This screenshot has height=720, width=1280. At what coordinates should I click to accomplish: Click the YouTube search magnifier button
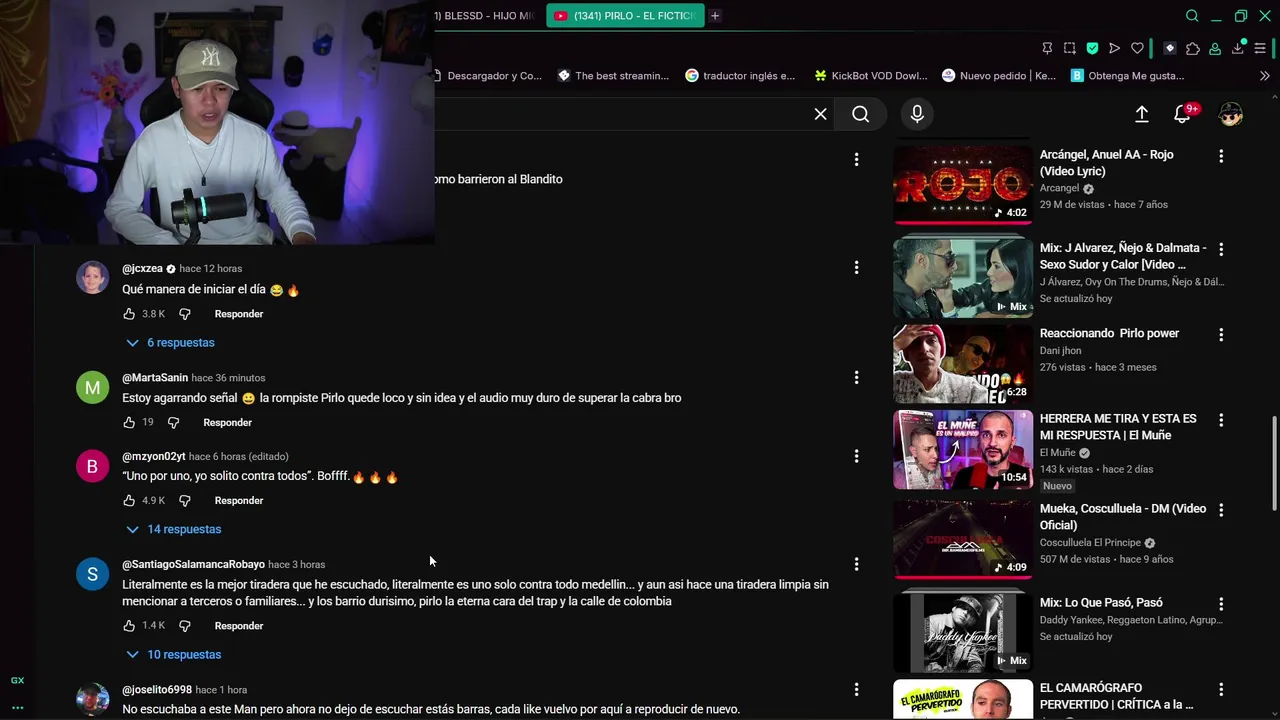860,114
